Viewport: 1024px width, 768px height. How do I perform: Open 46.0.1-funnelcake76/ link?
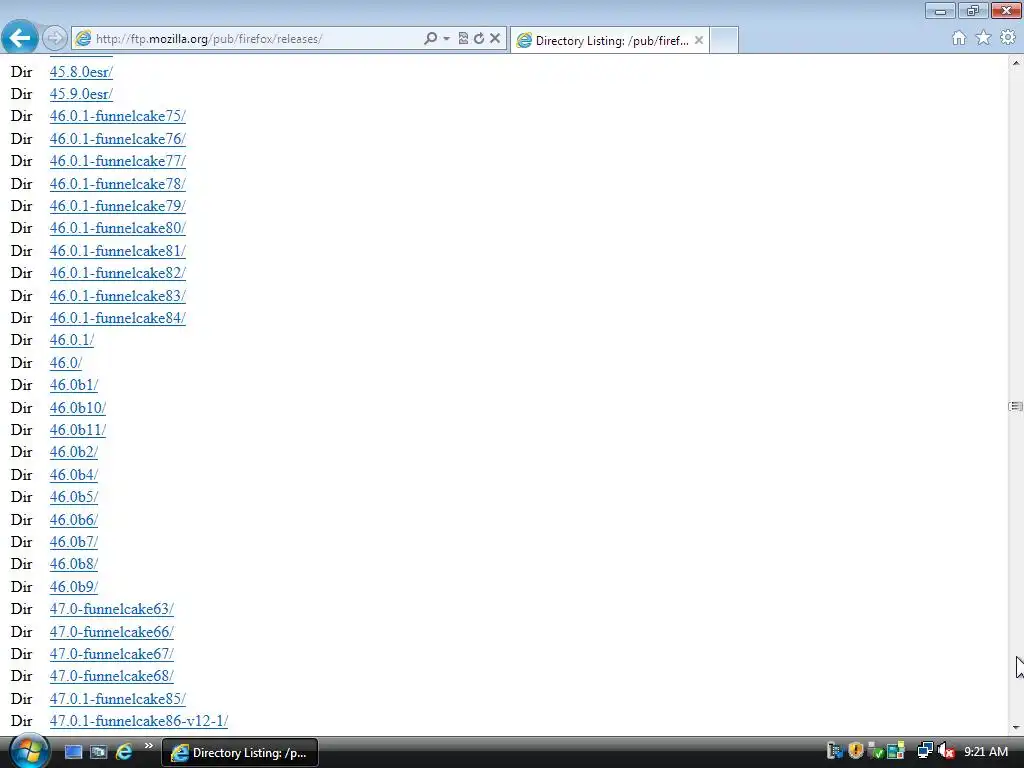tap(118, 139)
